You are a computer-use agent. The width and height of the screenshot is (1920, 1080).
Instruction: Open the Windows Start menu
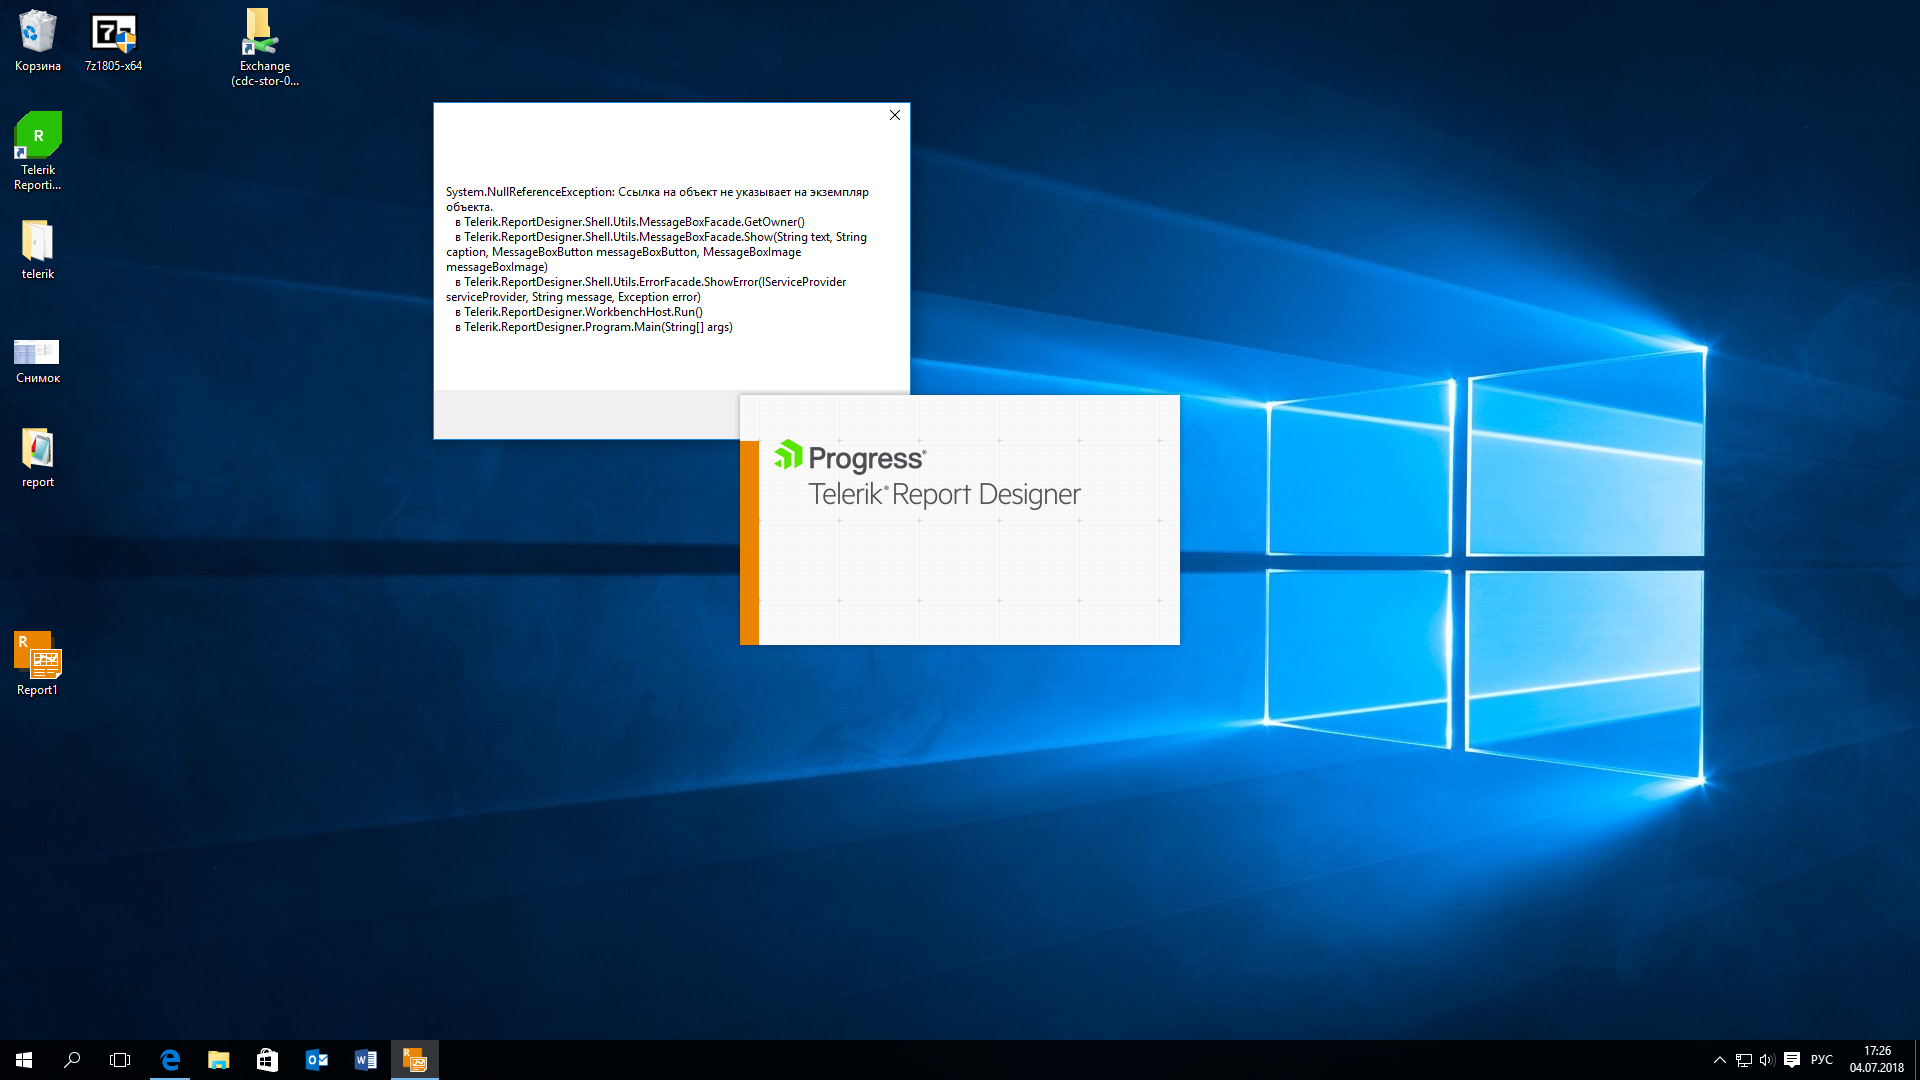coord(24,1060)
